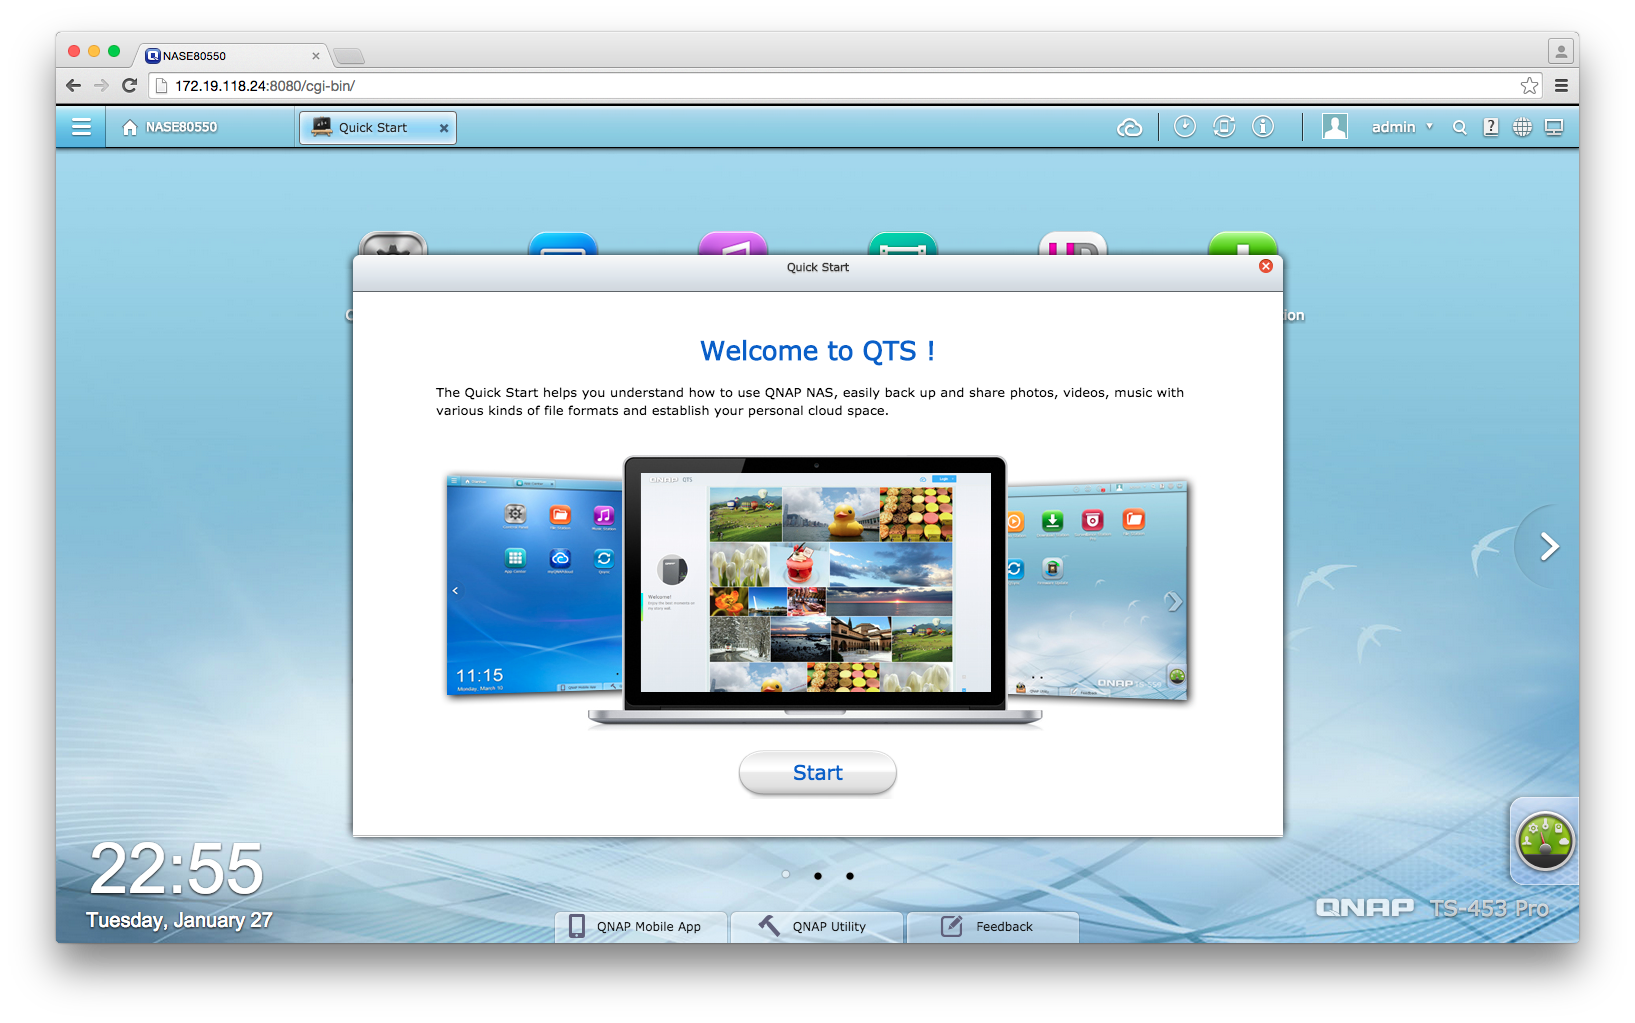Click the Chrome user profile icon
Image resolution: width=1635 pixels, height=1023 pixels.
click(x=1560, y=51)
